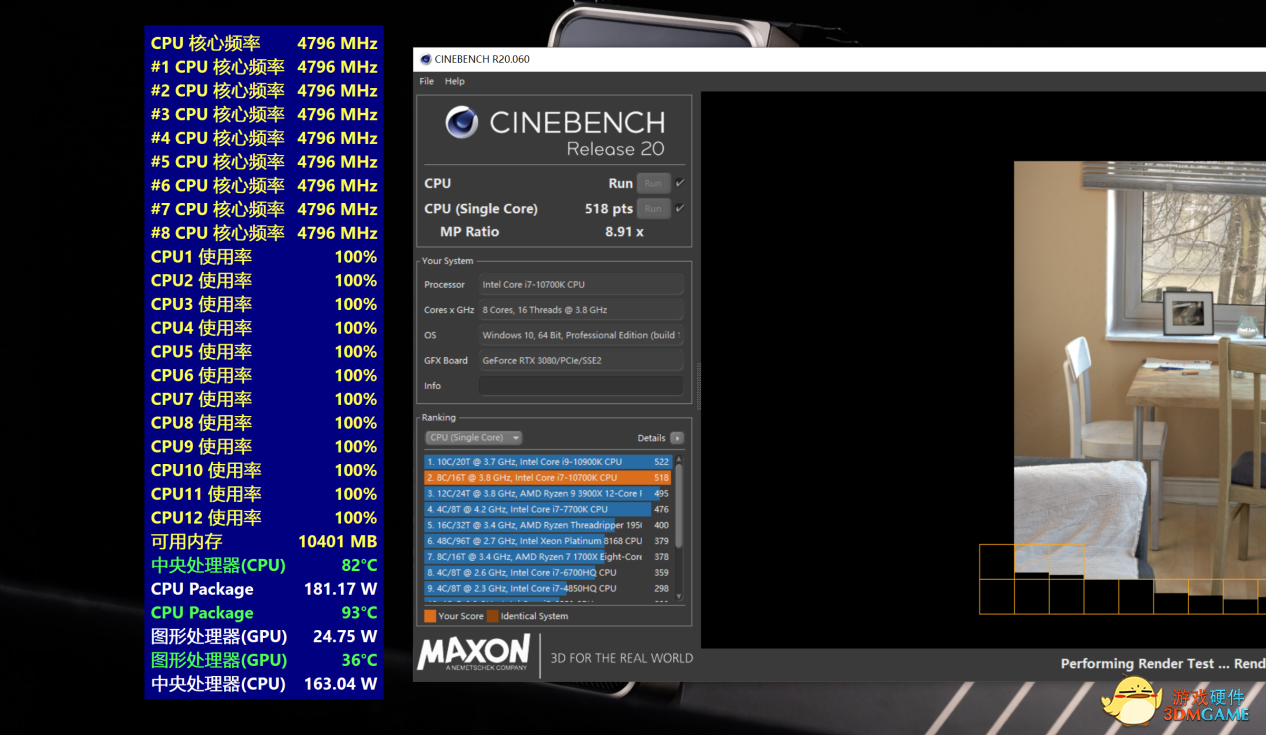Viewport: 1266px width, 735px height.
Task: Click the 518 pts single core score
Action: coord(609,209)
